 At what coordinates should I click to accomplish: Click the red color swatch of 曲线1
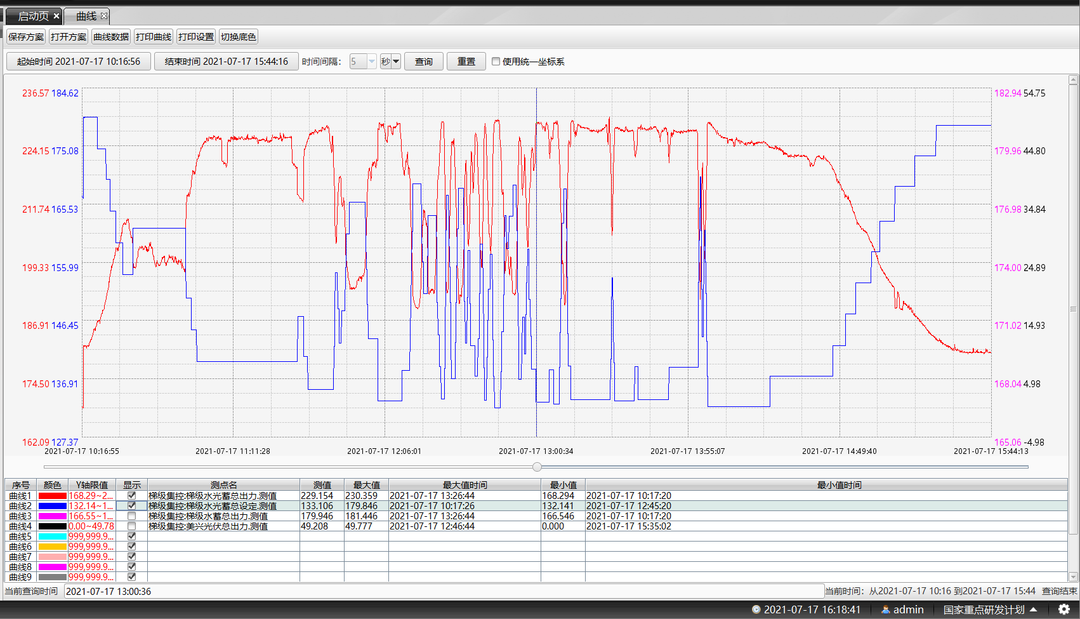(52, 496)
